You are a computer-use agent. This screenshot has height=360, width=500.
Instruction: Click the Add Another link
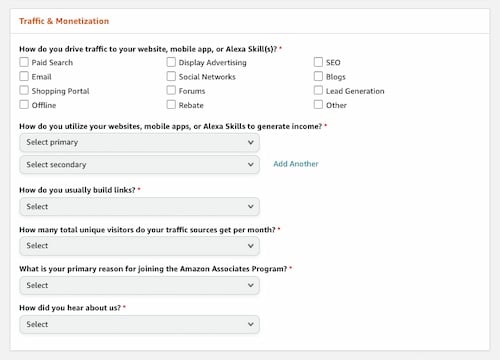296,164
